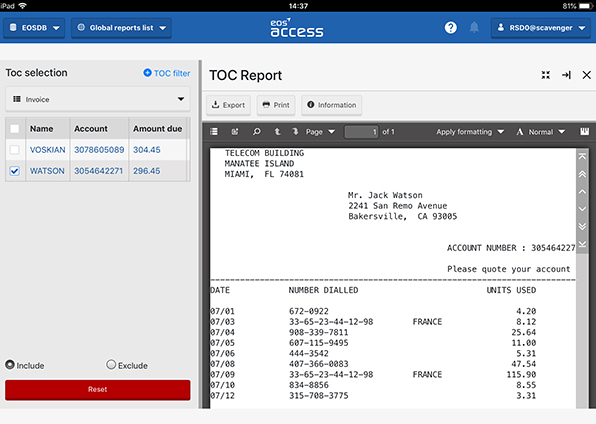Collapse panel with arrow-to-bar icon
This screenshot has height=424, width=596.
click(x=566, y=75)
